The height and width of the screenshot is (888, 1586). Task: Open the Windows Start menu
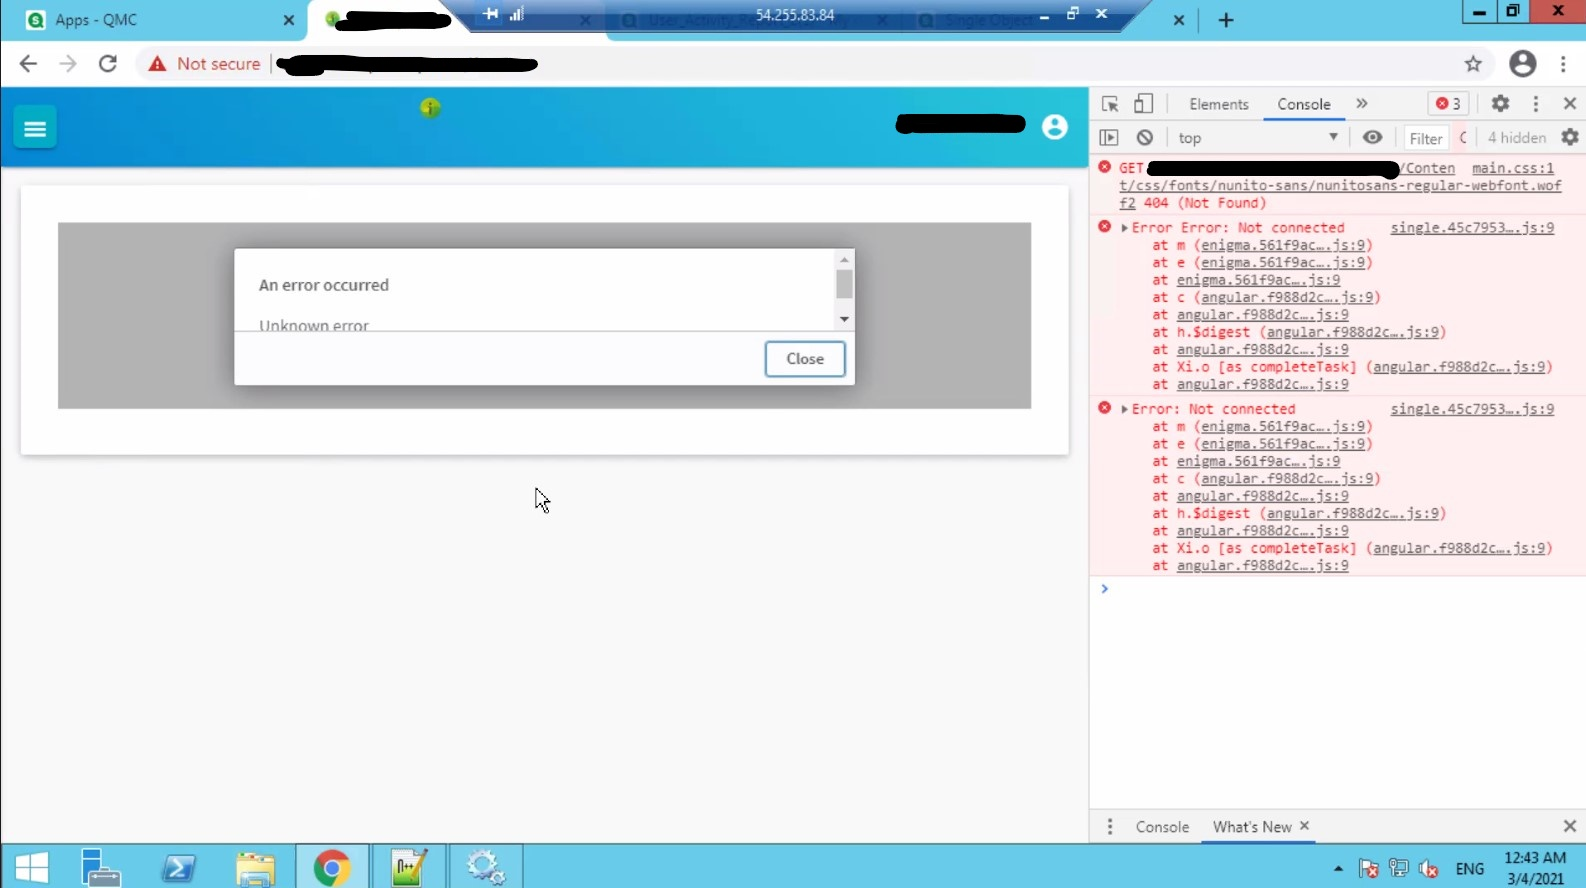point(32,867)
